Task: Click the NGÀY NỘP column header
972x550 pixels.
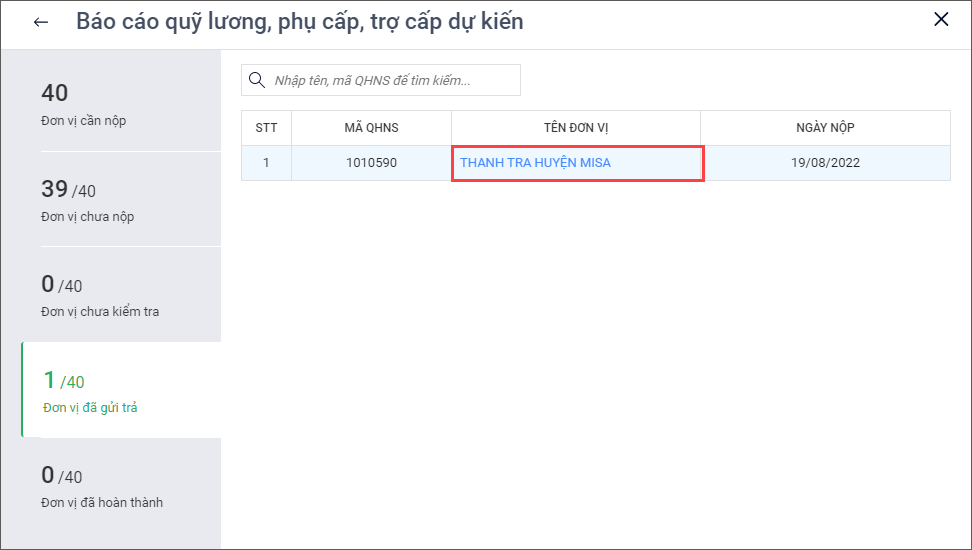Action: [825, 128]
